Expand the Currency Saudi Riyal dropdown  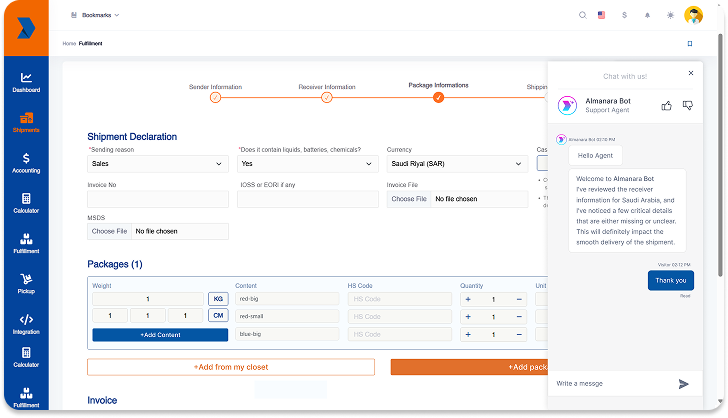tap(456, 163)
